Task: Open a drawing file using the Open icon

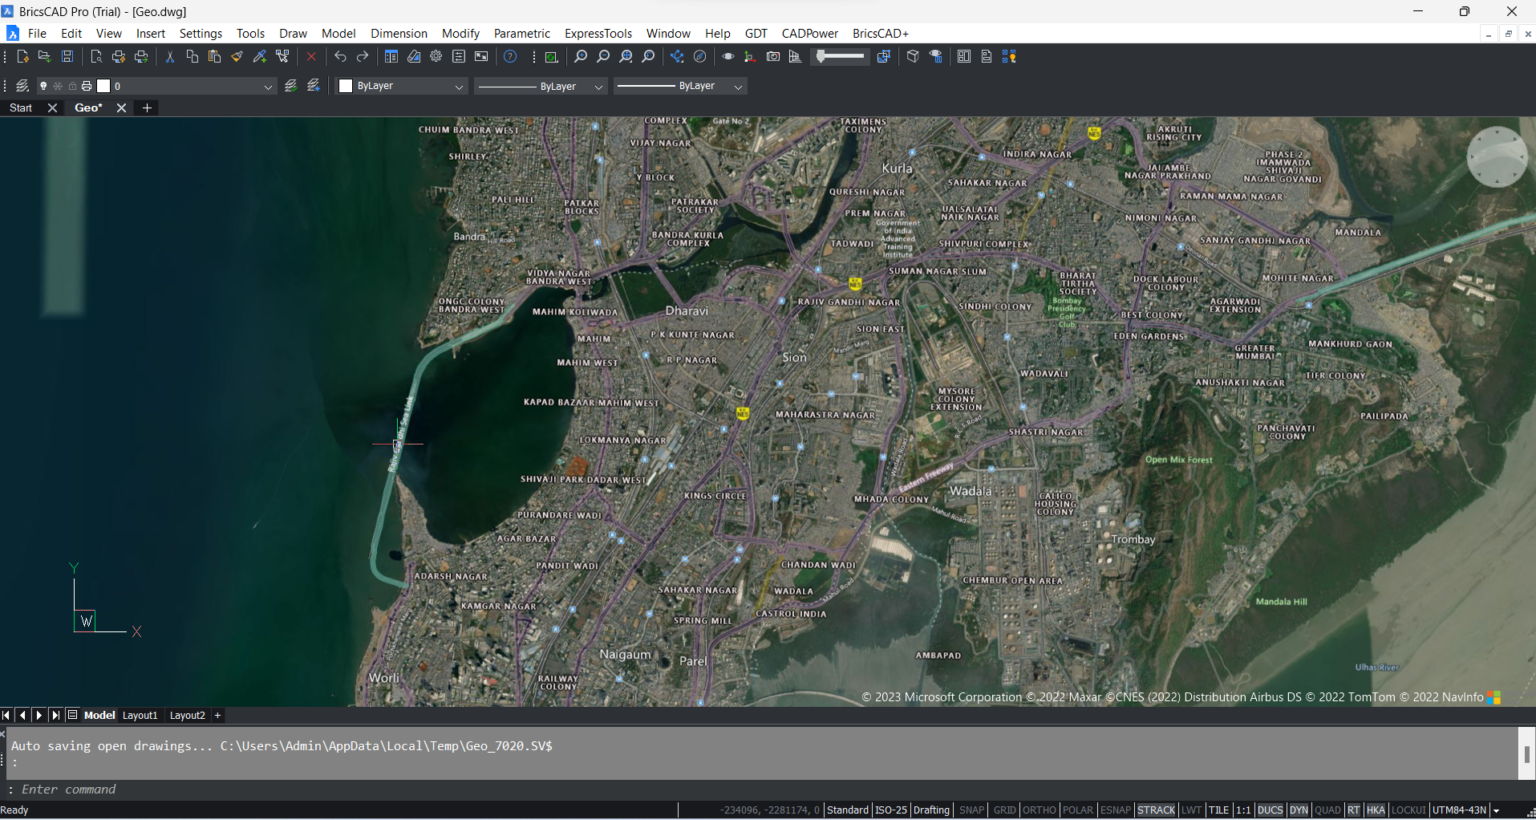Action: click(43, 56)
